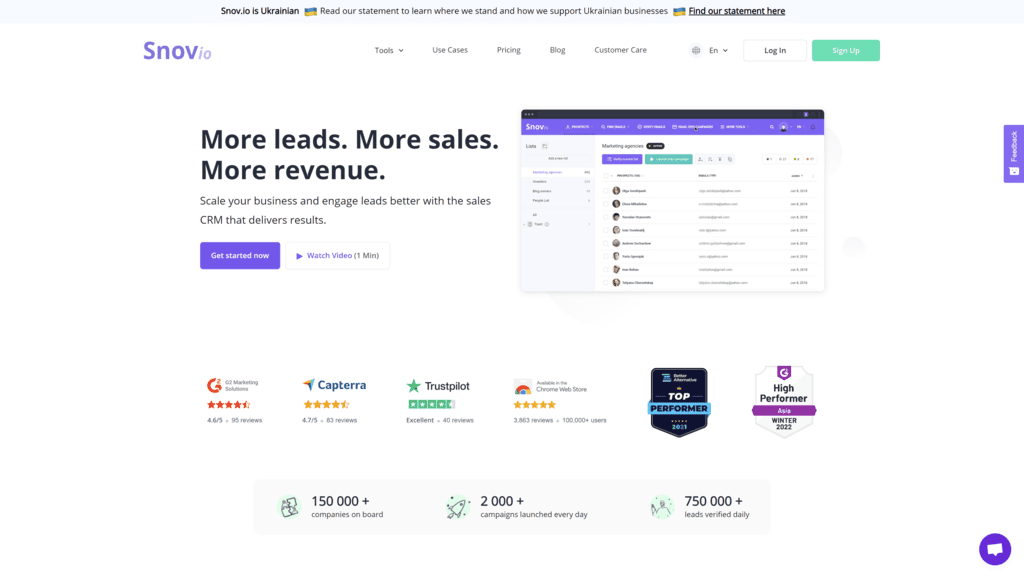Click the Chrome Web Store logo
The width and height of the screenshot is (1024, 576).
pyautogui.click(x=551, y=387)
